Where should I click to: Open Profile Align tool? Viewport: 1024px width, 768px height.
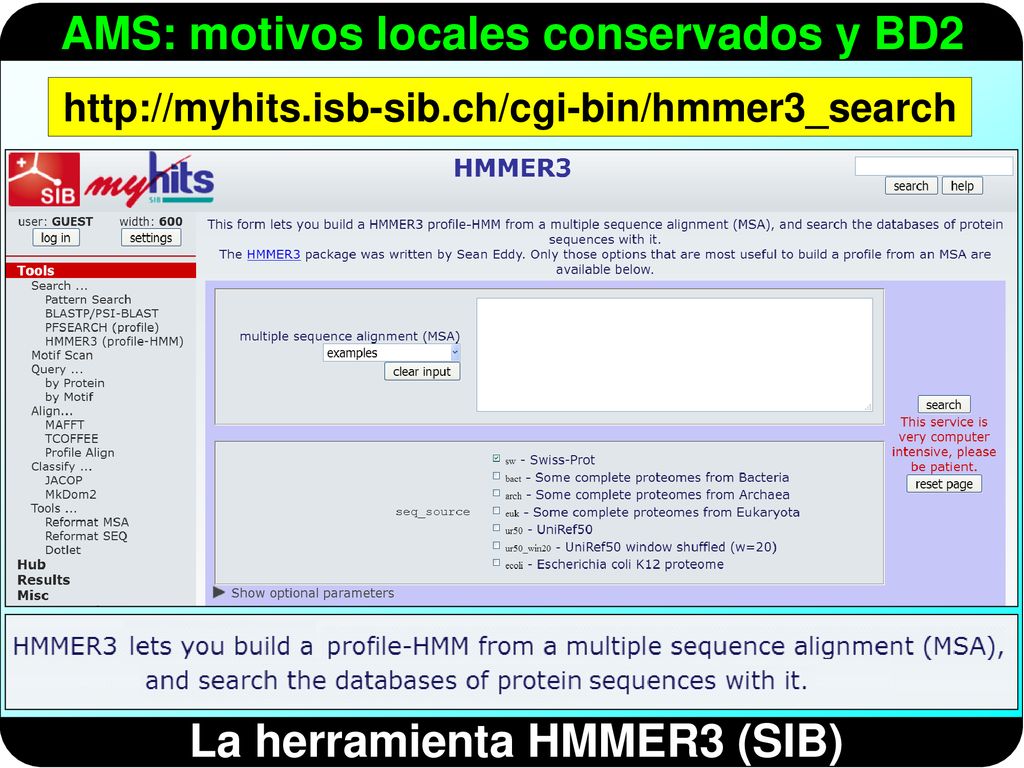(80, 453)
